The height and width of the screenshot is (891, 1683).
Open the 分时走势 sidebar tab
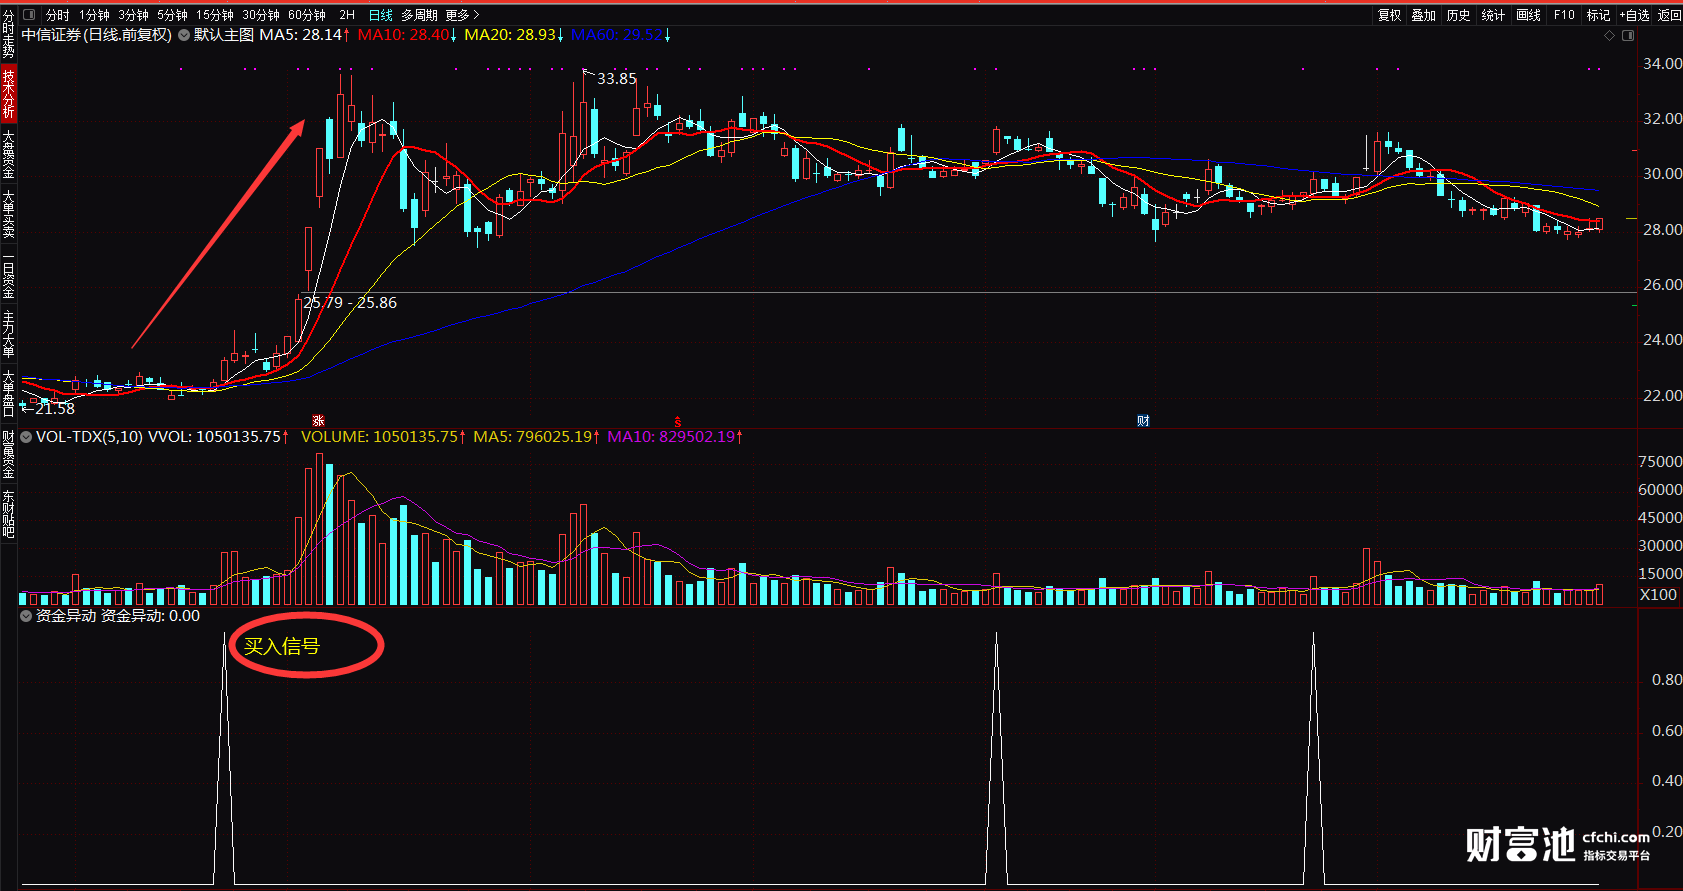(x=8, y=34)
